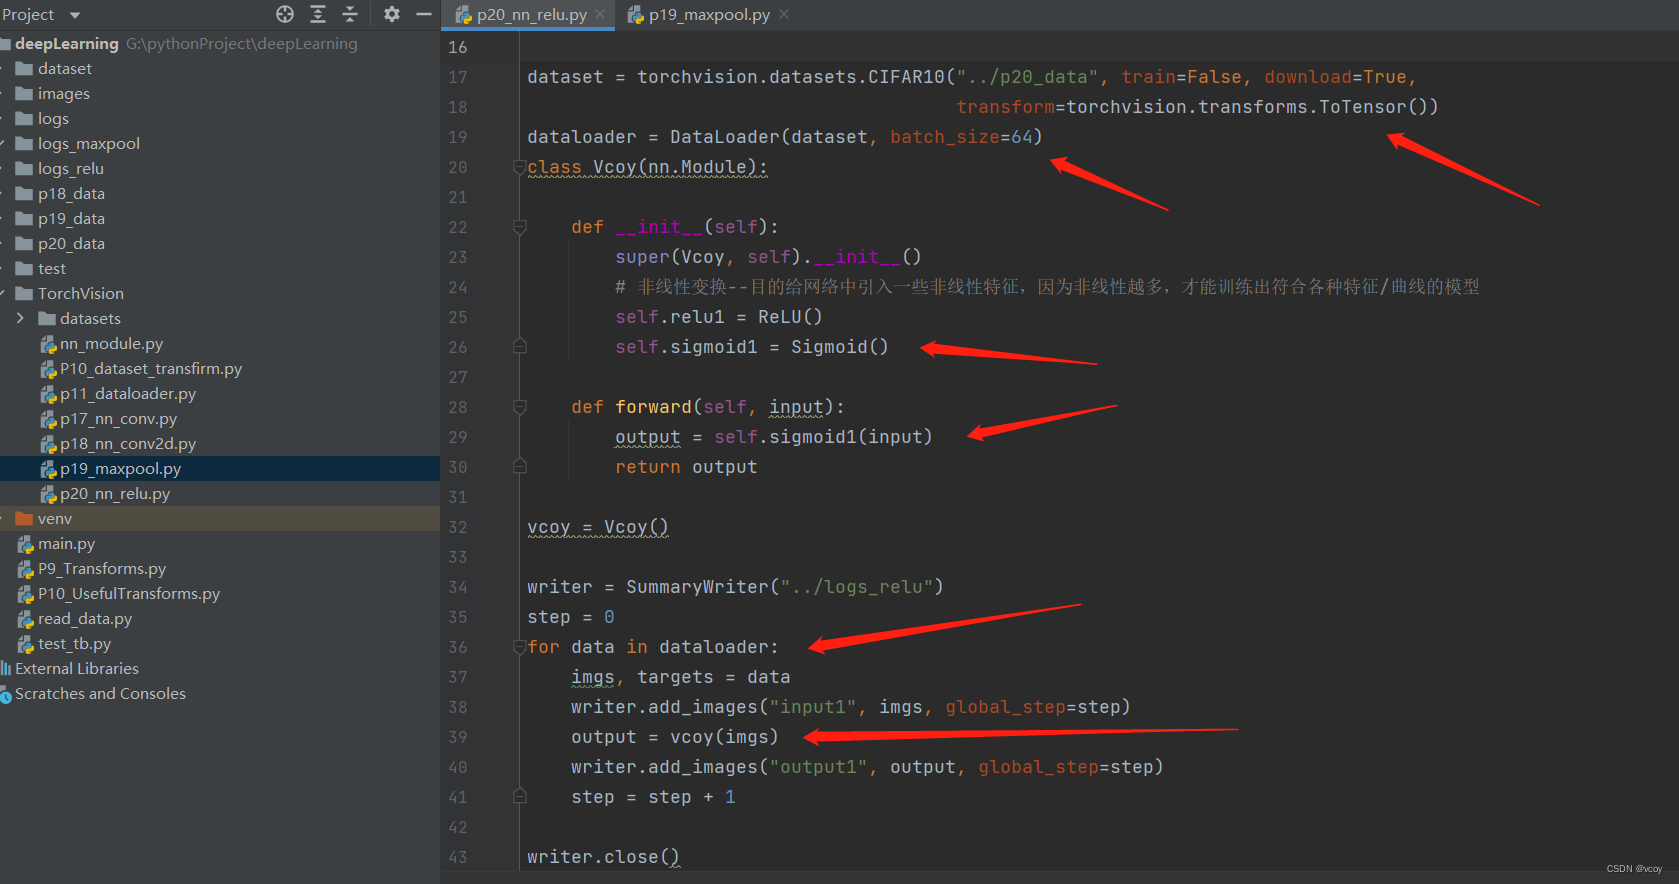Click line number 29 in gutter

[458, 437]
